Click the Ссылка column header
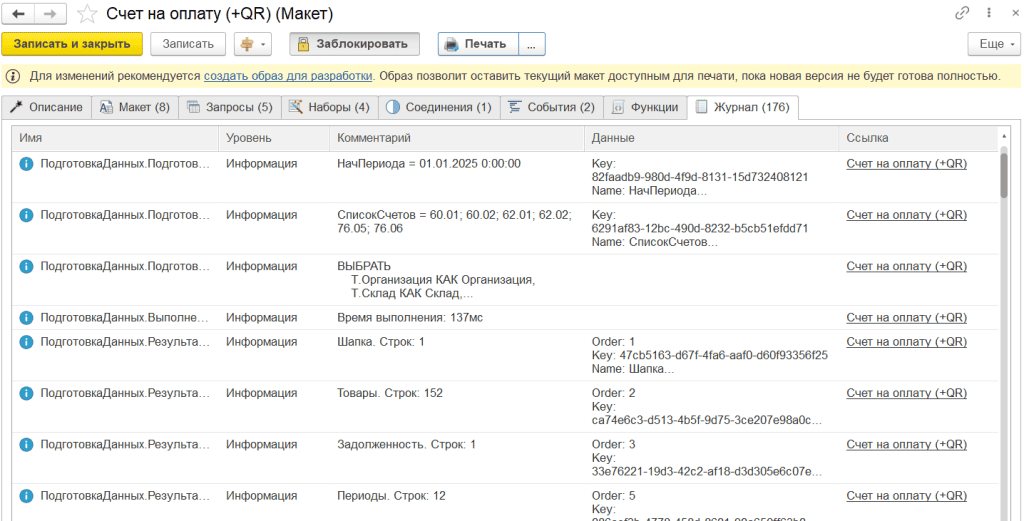The height and width of the screenshot is (521, 1024). click(918, 138)
